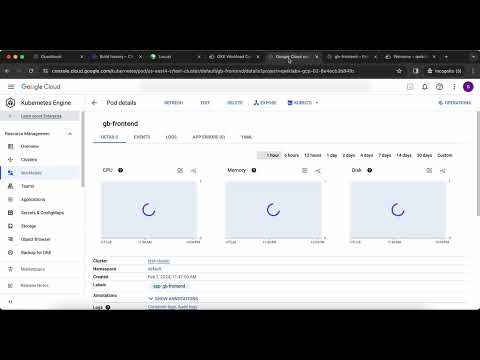Select Clusters in the sidebar
480x360 pixels.
(x=29, y=159)
